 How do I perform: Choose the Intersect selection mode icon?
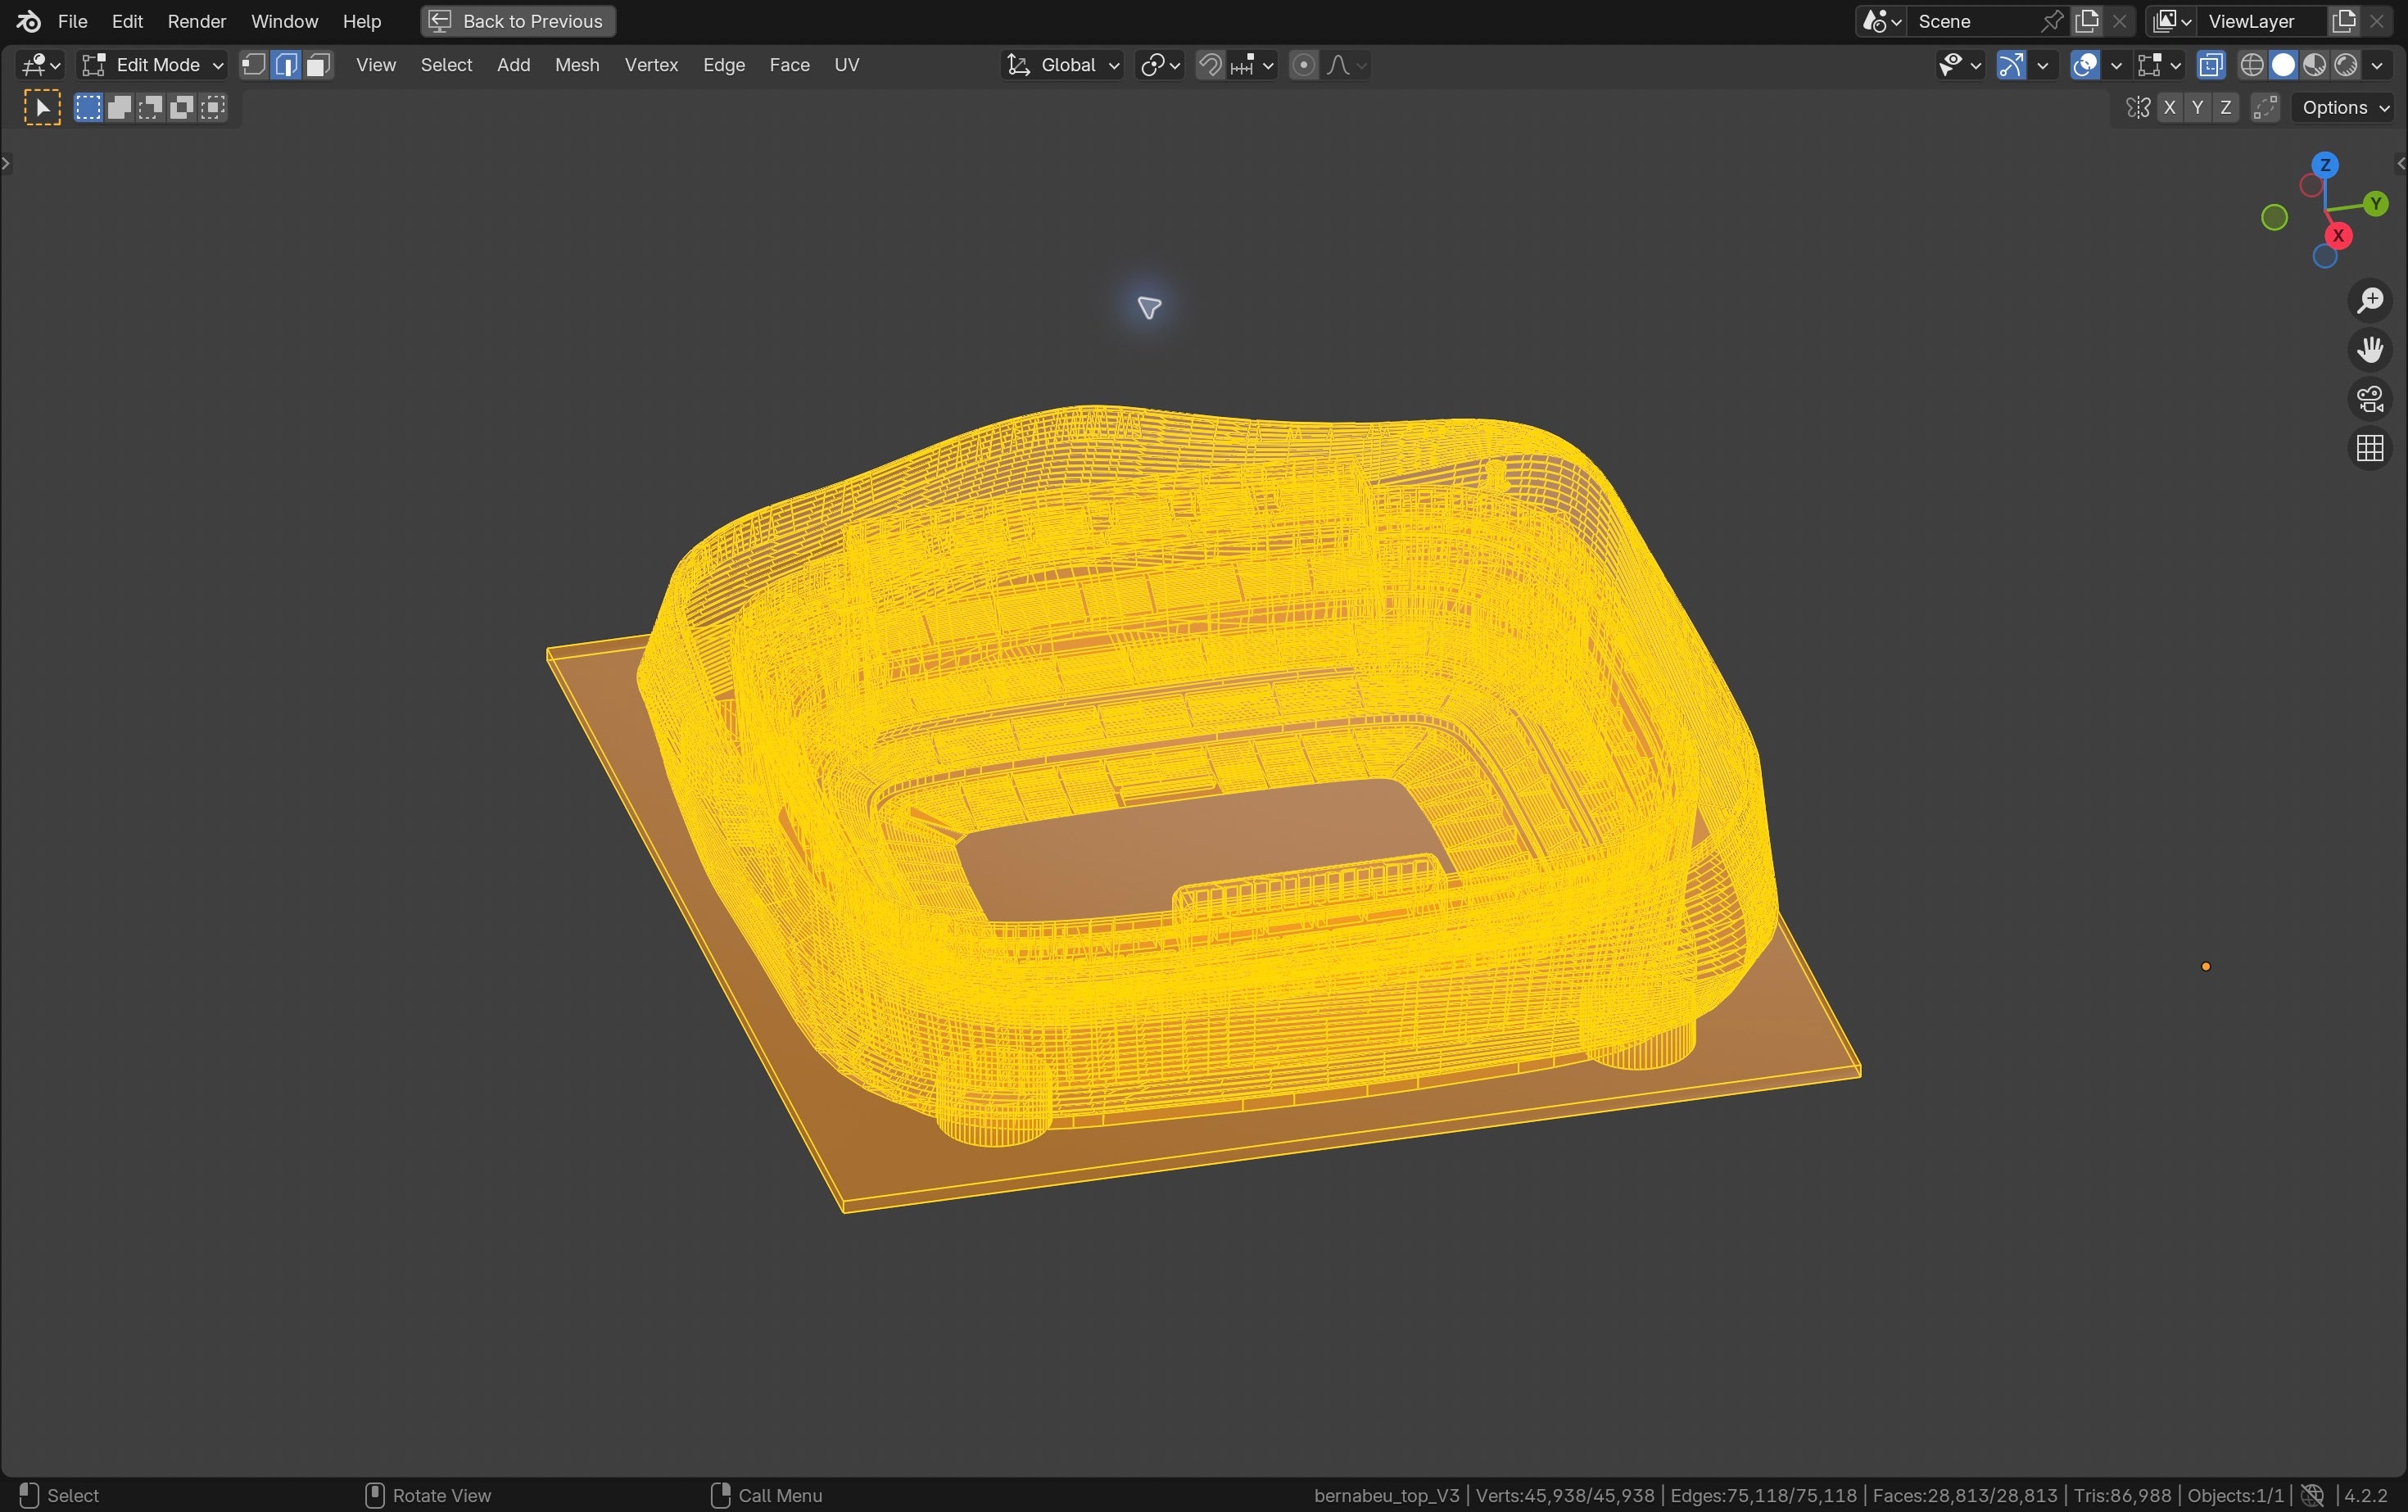click(x=213, y=108)
